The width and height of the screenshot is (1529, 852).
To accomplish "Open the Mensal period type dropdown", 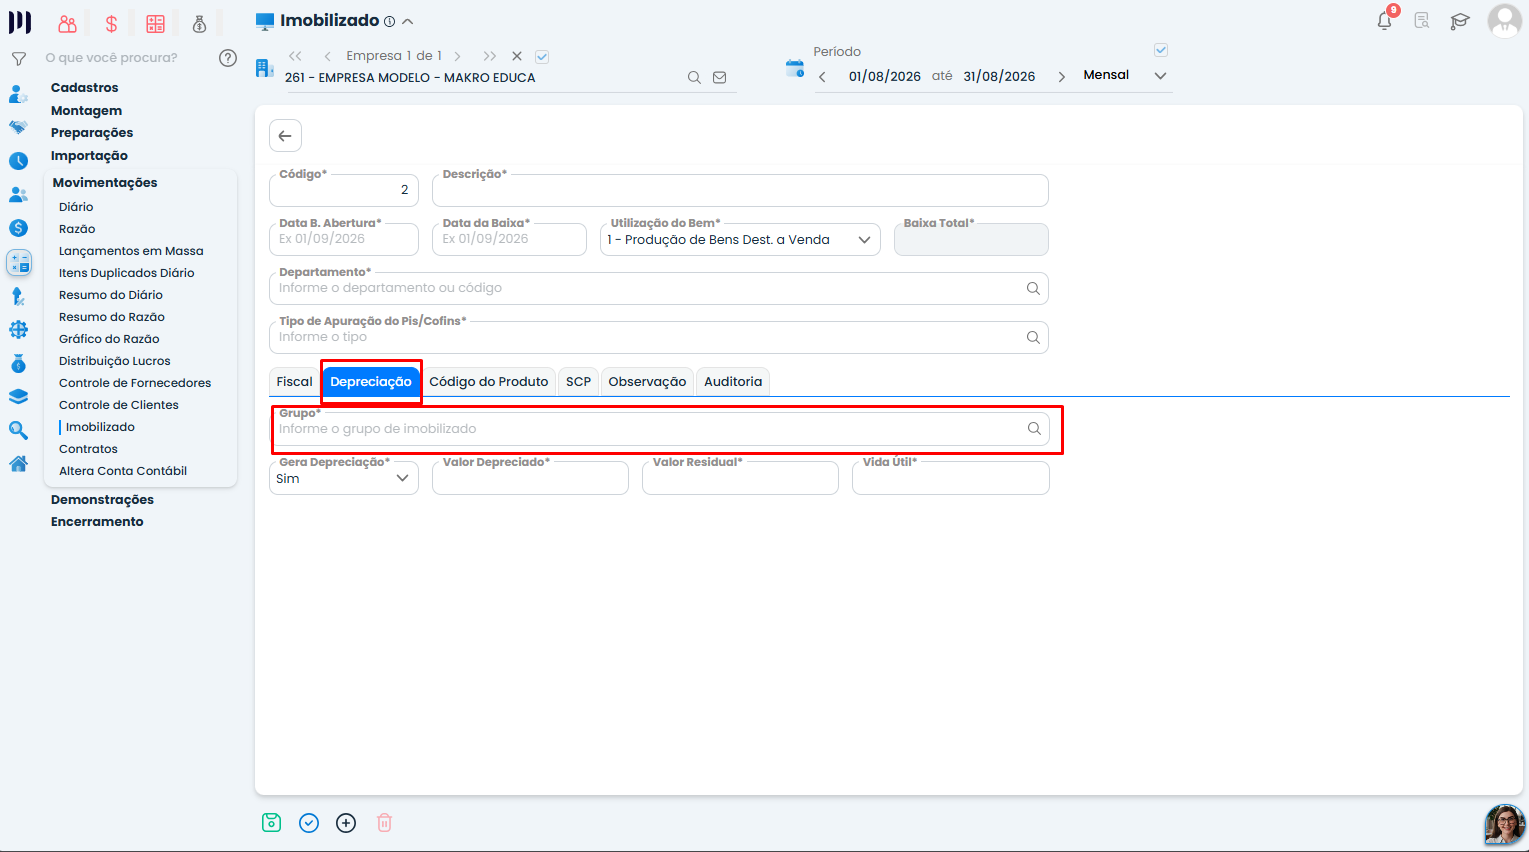I will 1124,76.
